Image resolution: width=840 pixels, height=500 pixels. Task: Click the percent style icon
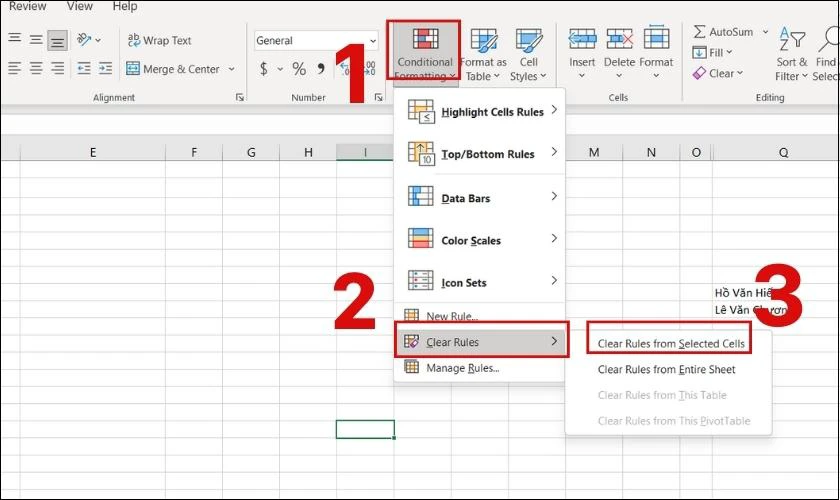299,69
